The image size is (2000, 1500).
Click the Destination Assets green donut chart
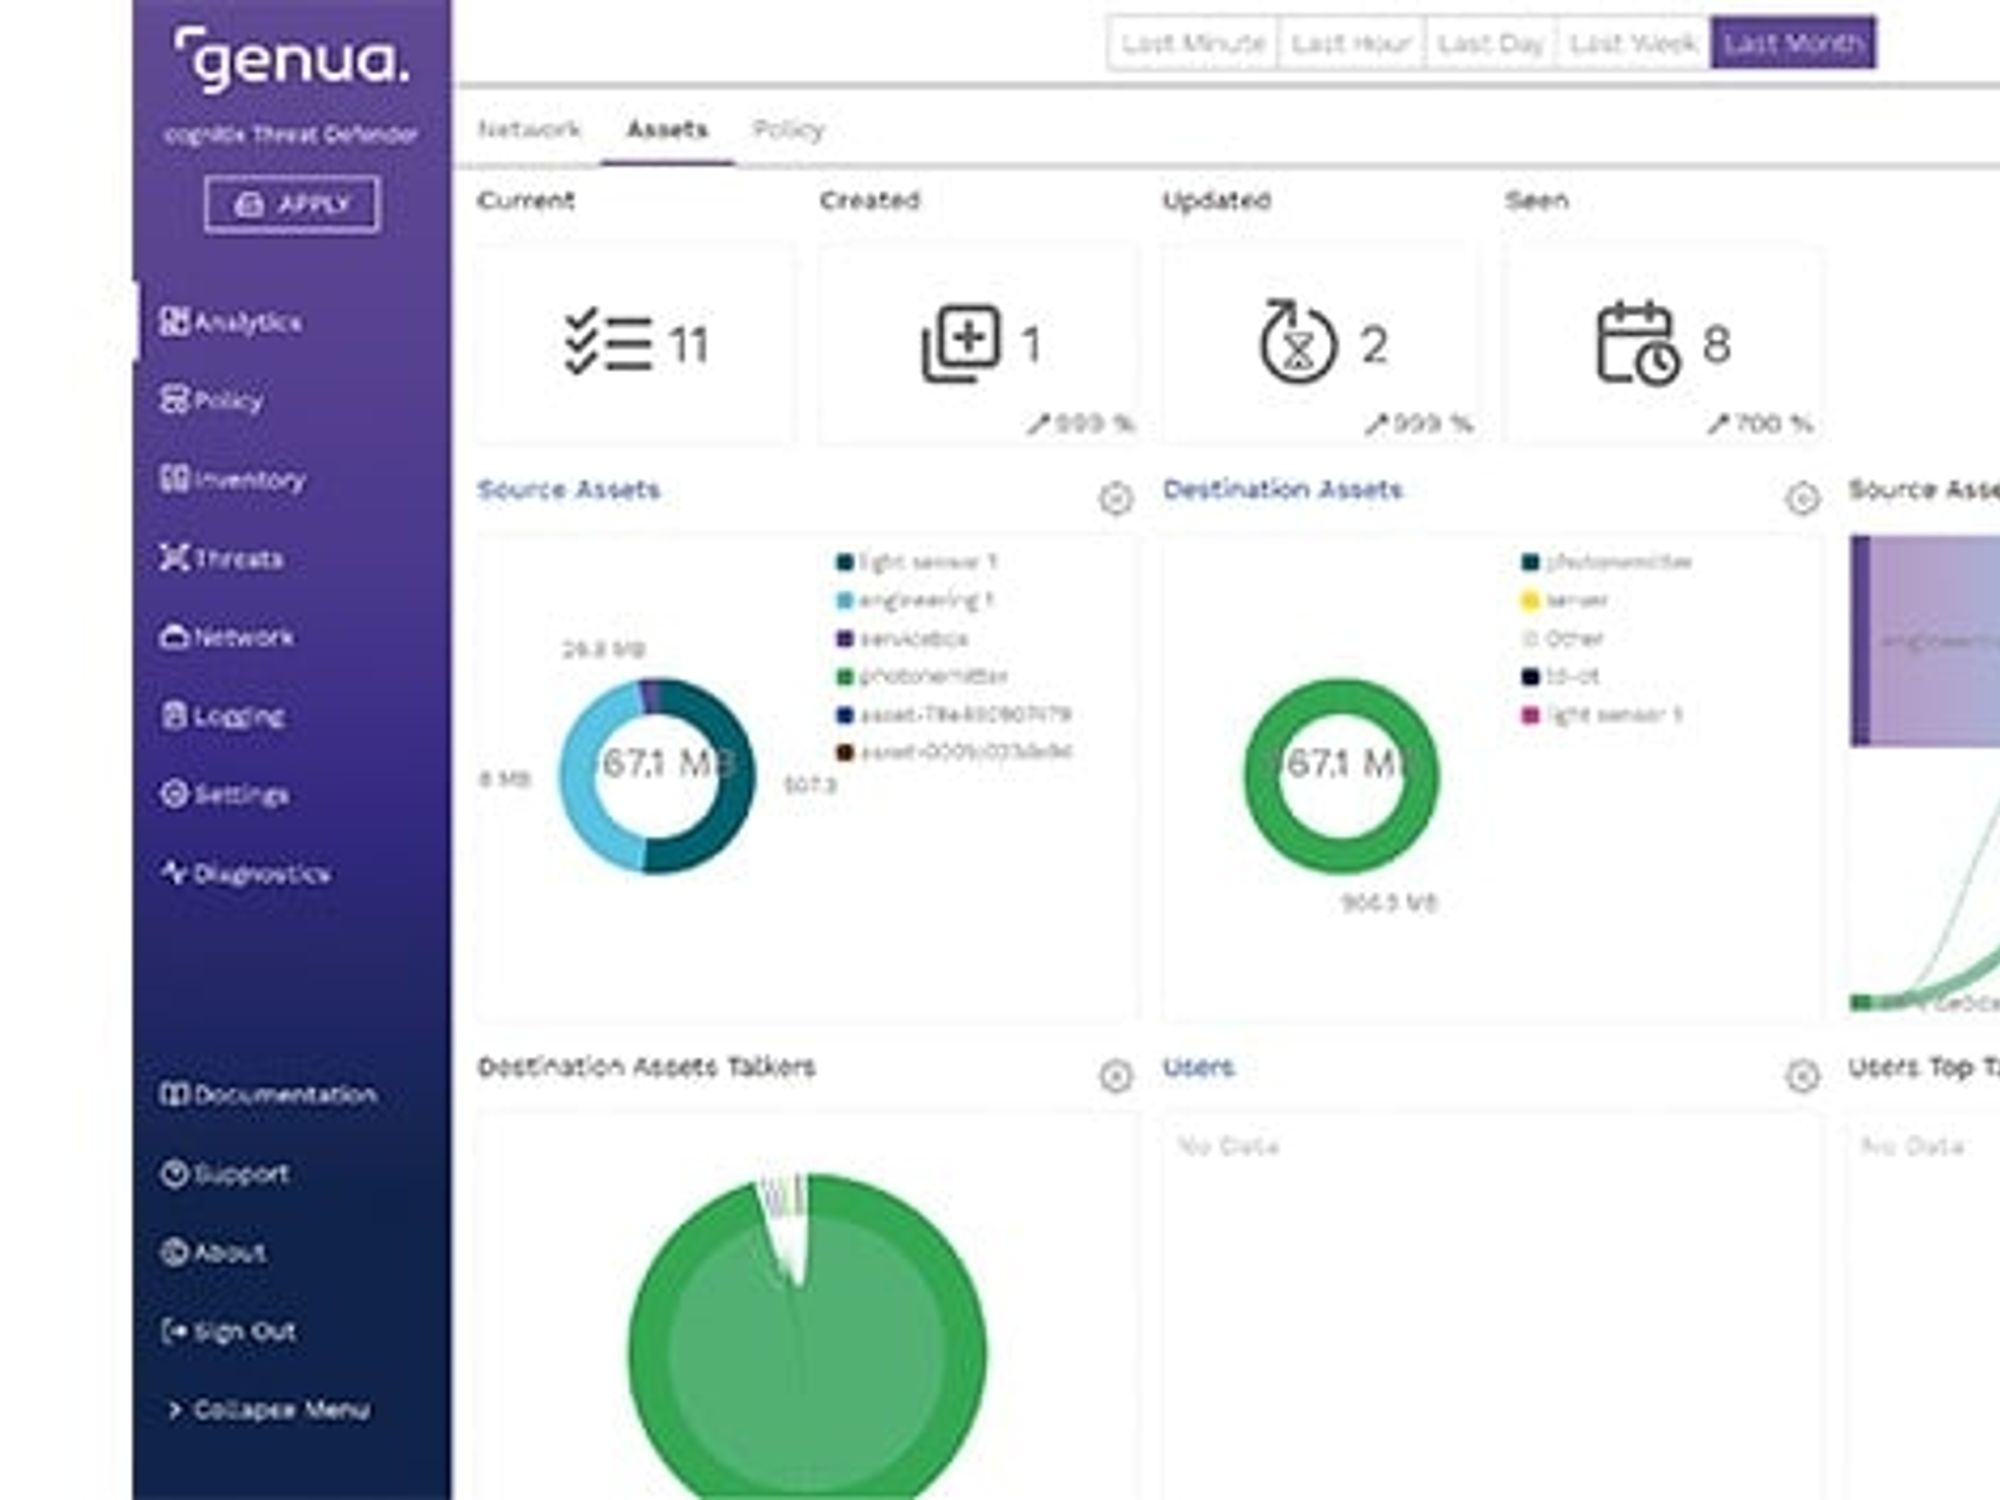(x=1342, y=776)
